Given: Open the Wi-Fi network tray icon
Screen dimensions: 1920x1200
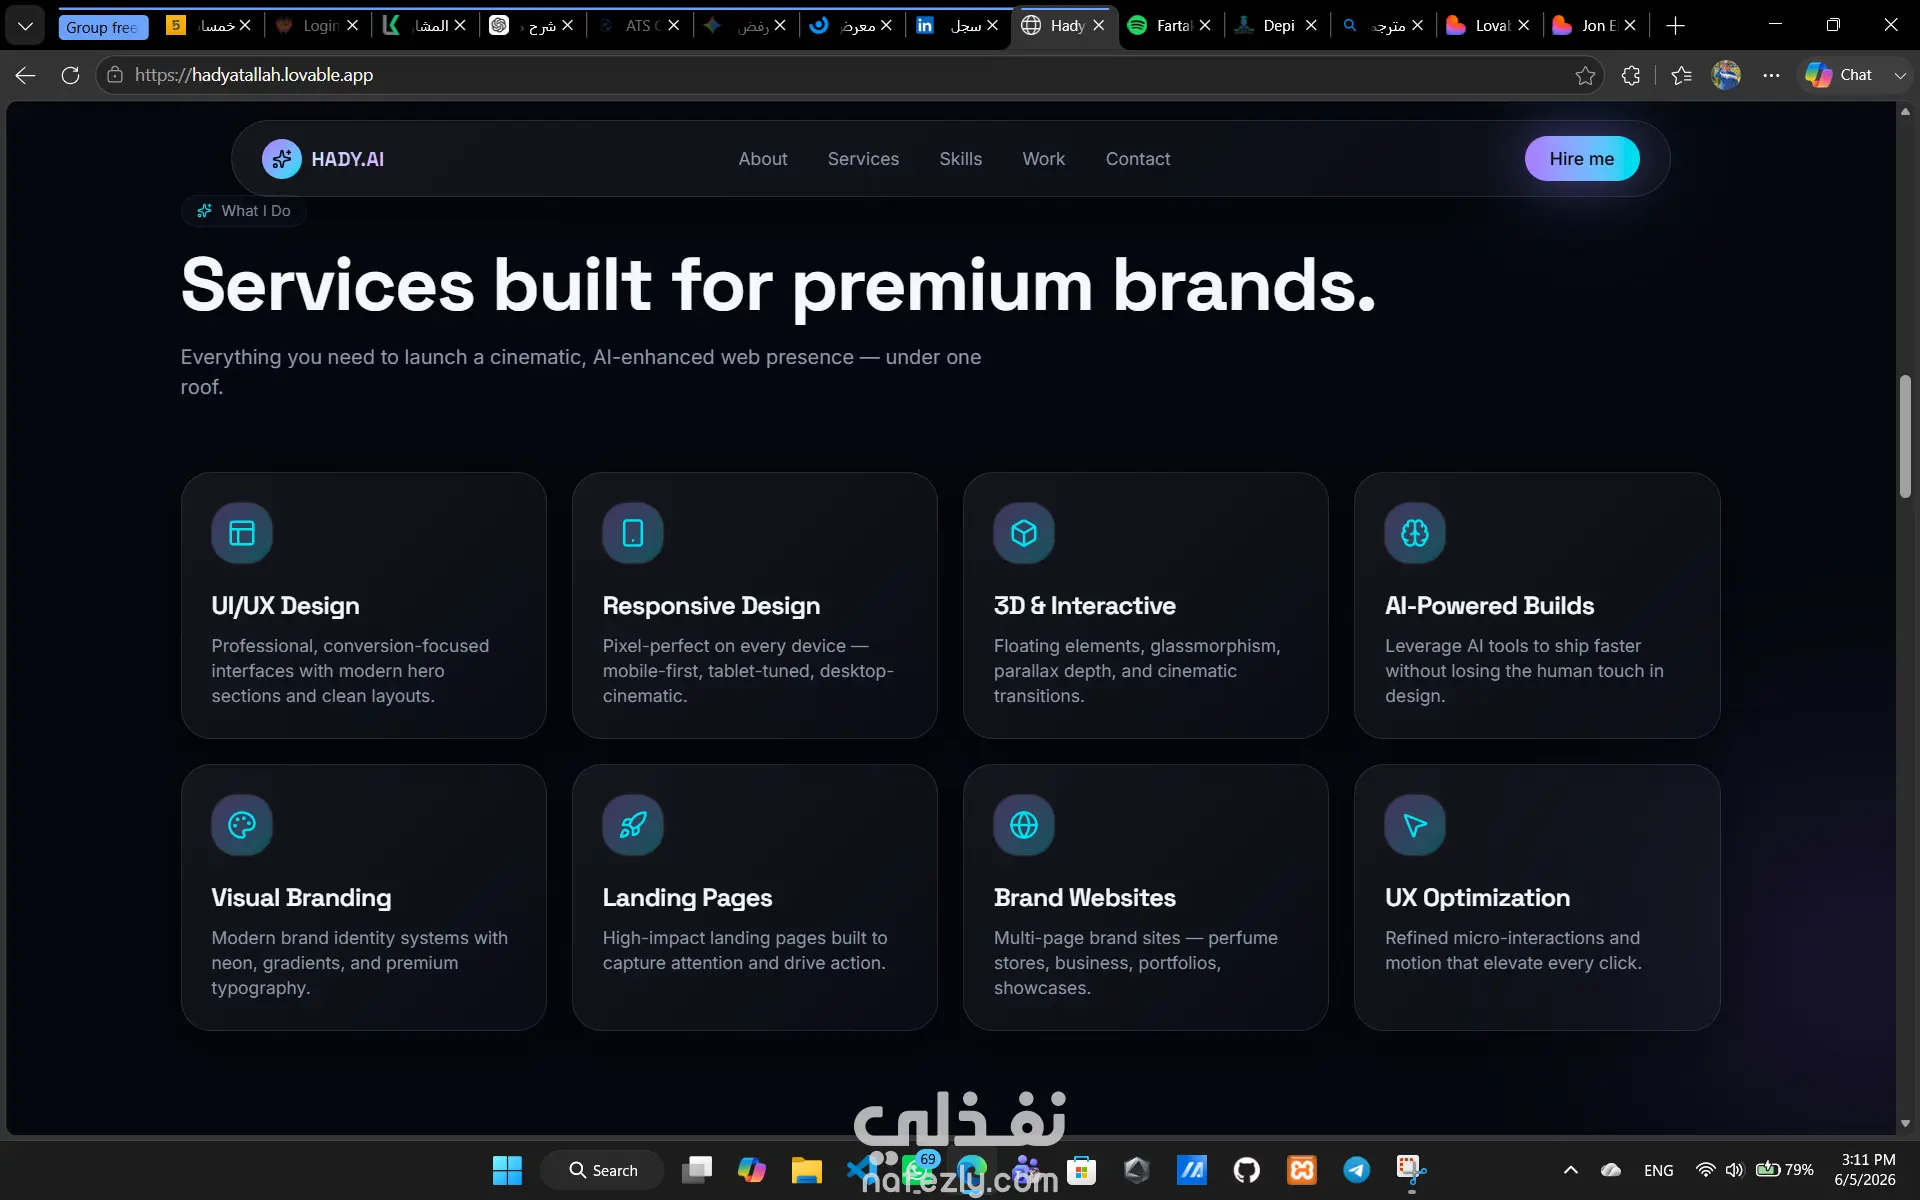Looking at the screenshot, I should (1706, 1170).
